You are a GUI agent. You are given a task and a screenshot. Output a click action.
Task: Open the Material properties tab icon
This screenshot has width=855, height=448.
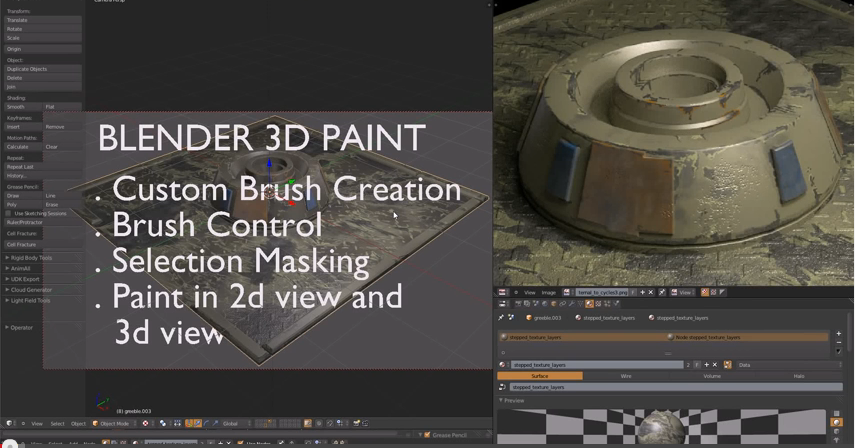coord(589,304)
